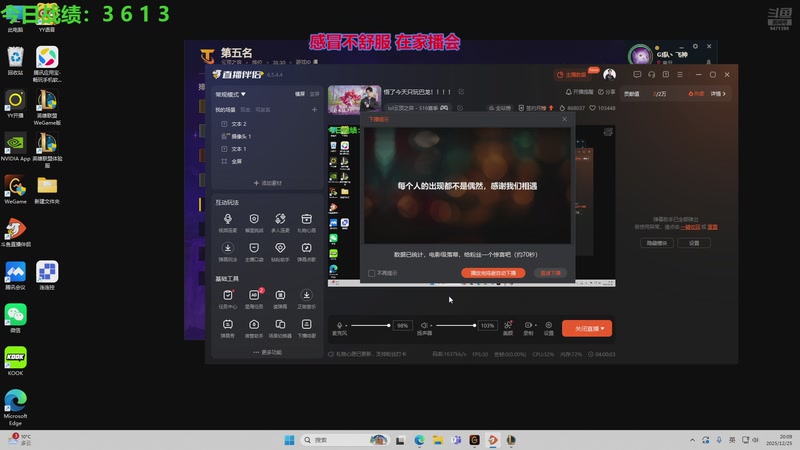Open the 礼物心愿 gift box tool
800x450 pixels.
tap(306, 222)
